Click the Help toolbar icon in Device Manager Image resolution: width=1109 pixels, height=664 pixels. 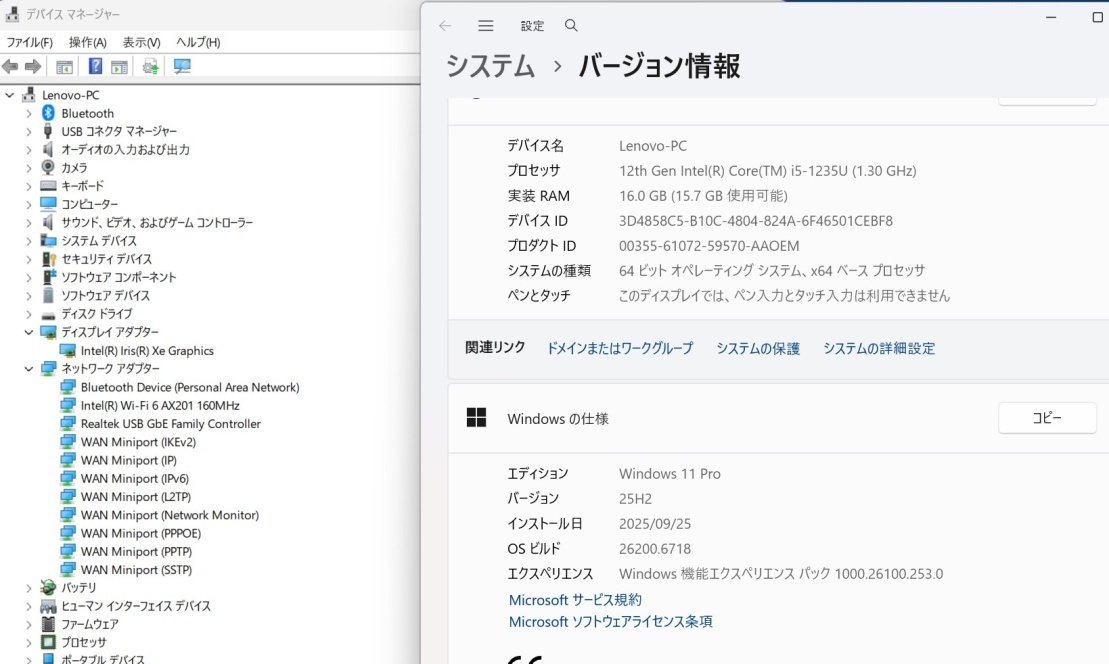click(x=95, y=67)
